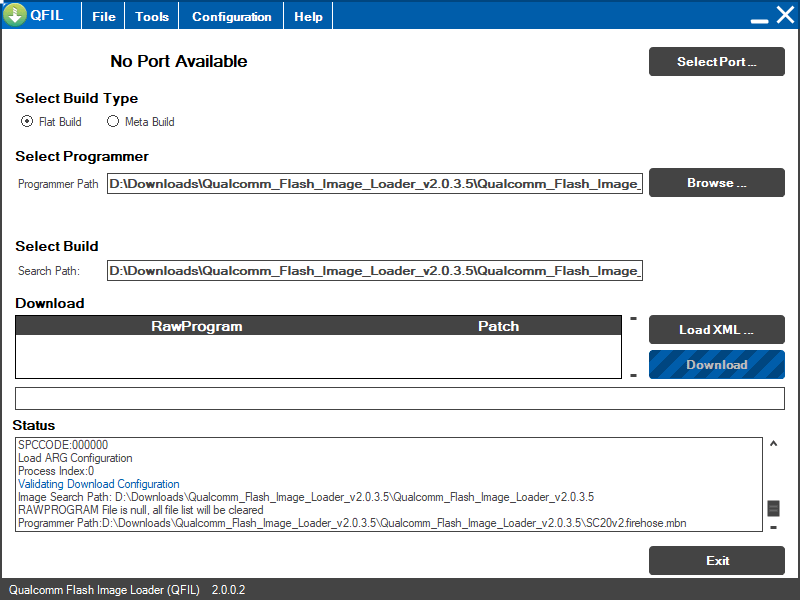Click the Exit button
Image resolution: width=800 pixels, height=600 pixels.
(x=717, y=560)
